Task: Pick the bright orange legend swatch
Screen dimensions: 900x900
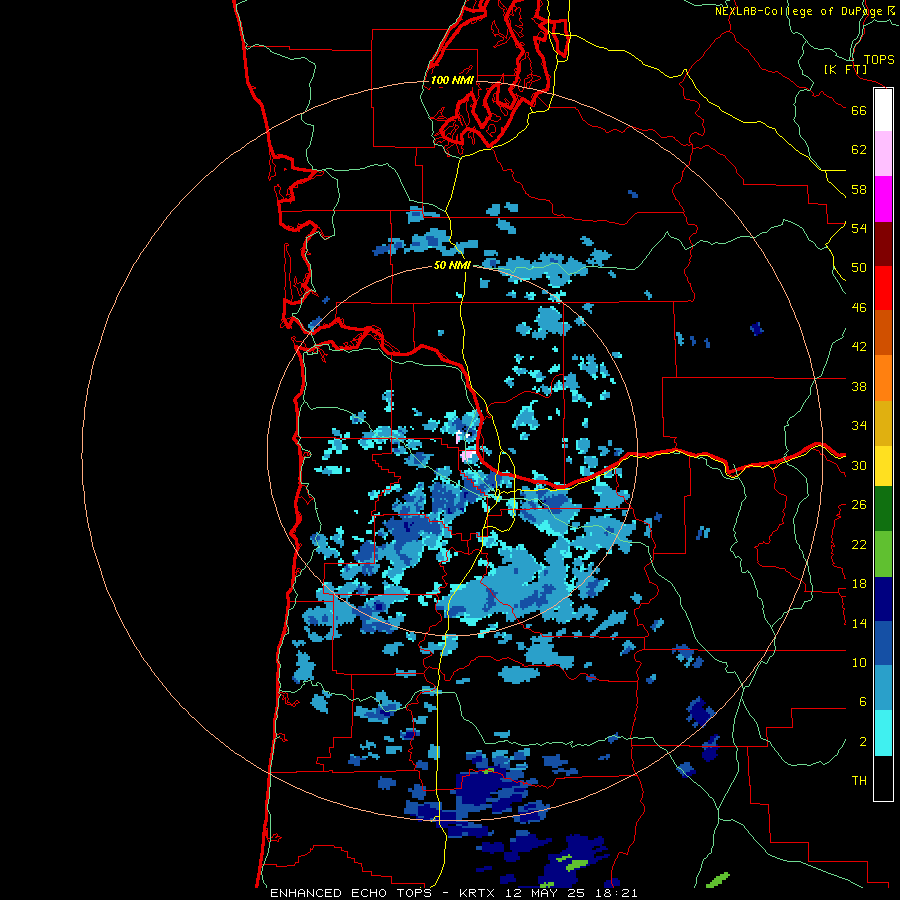Action: (x=883, y=378)
